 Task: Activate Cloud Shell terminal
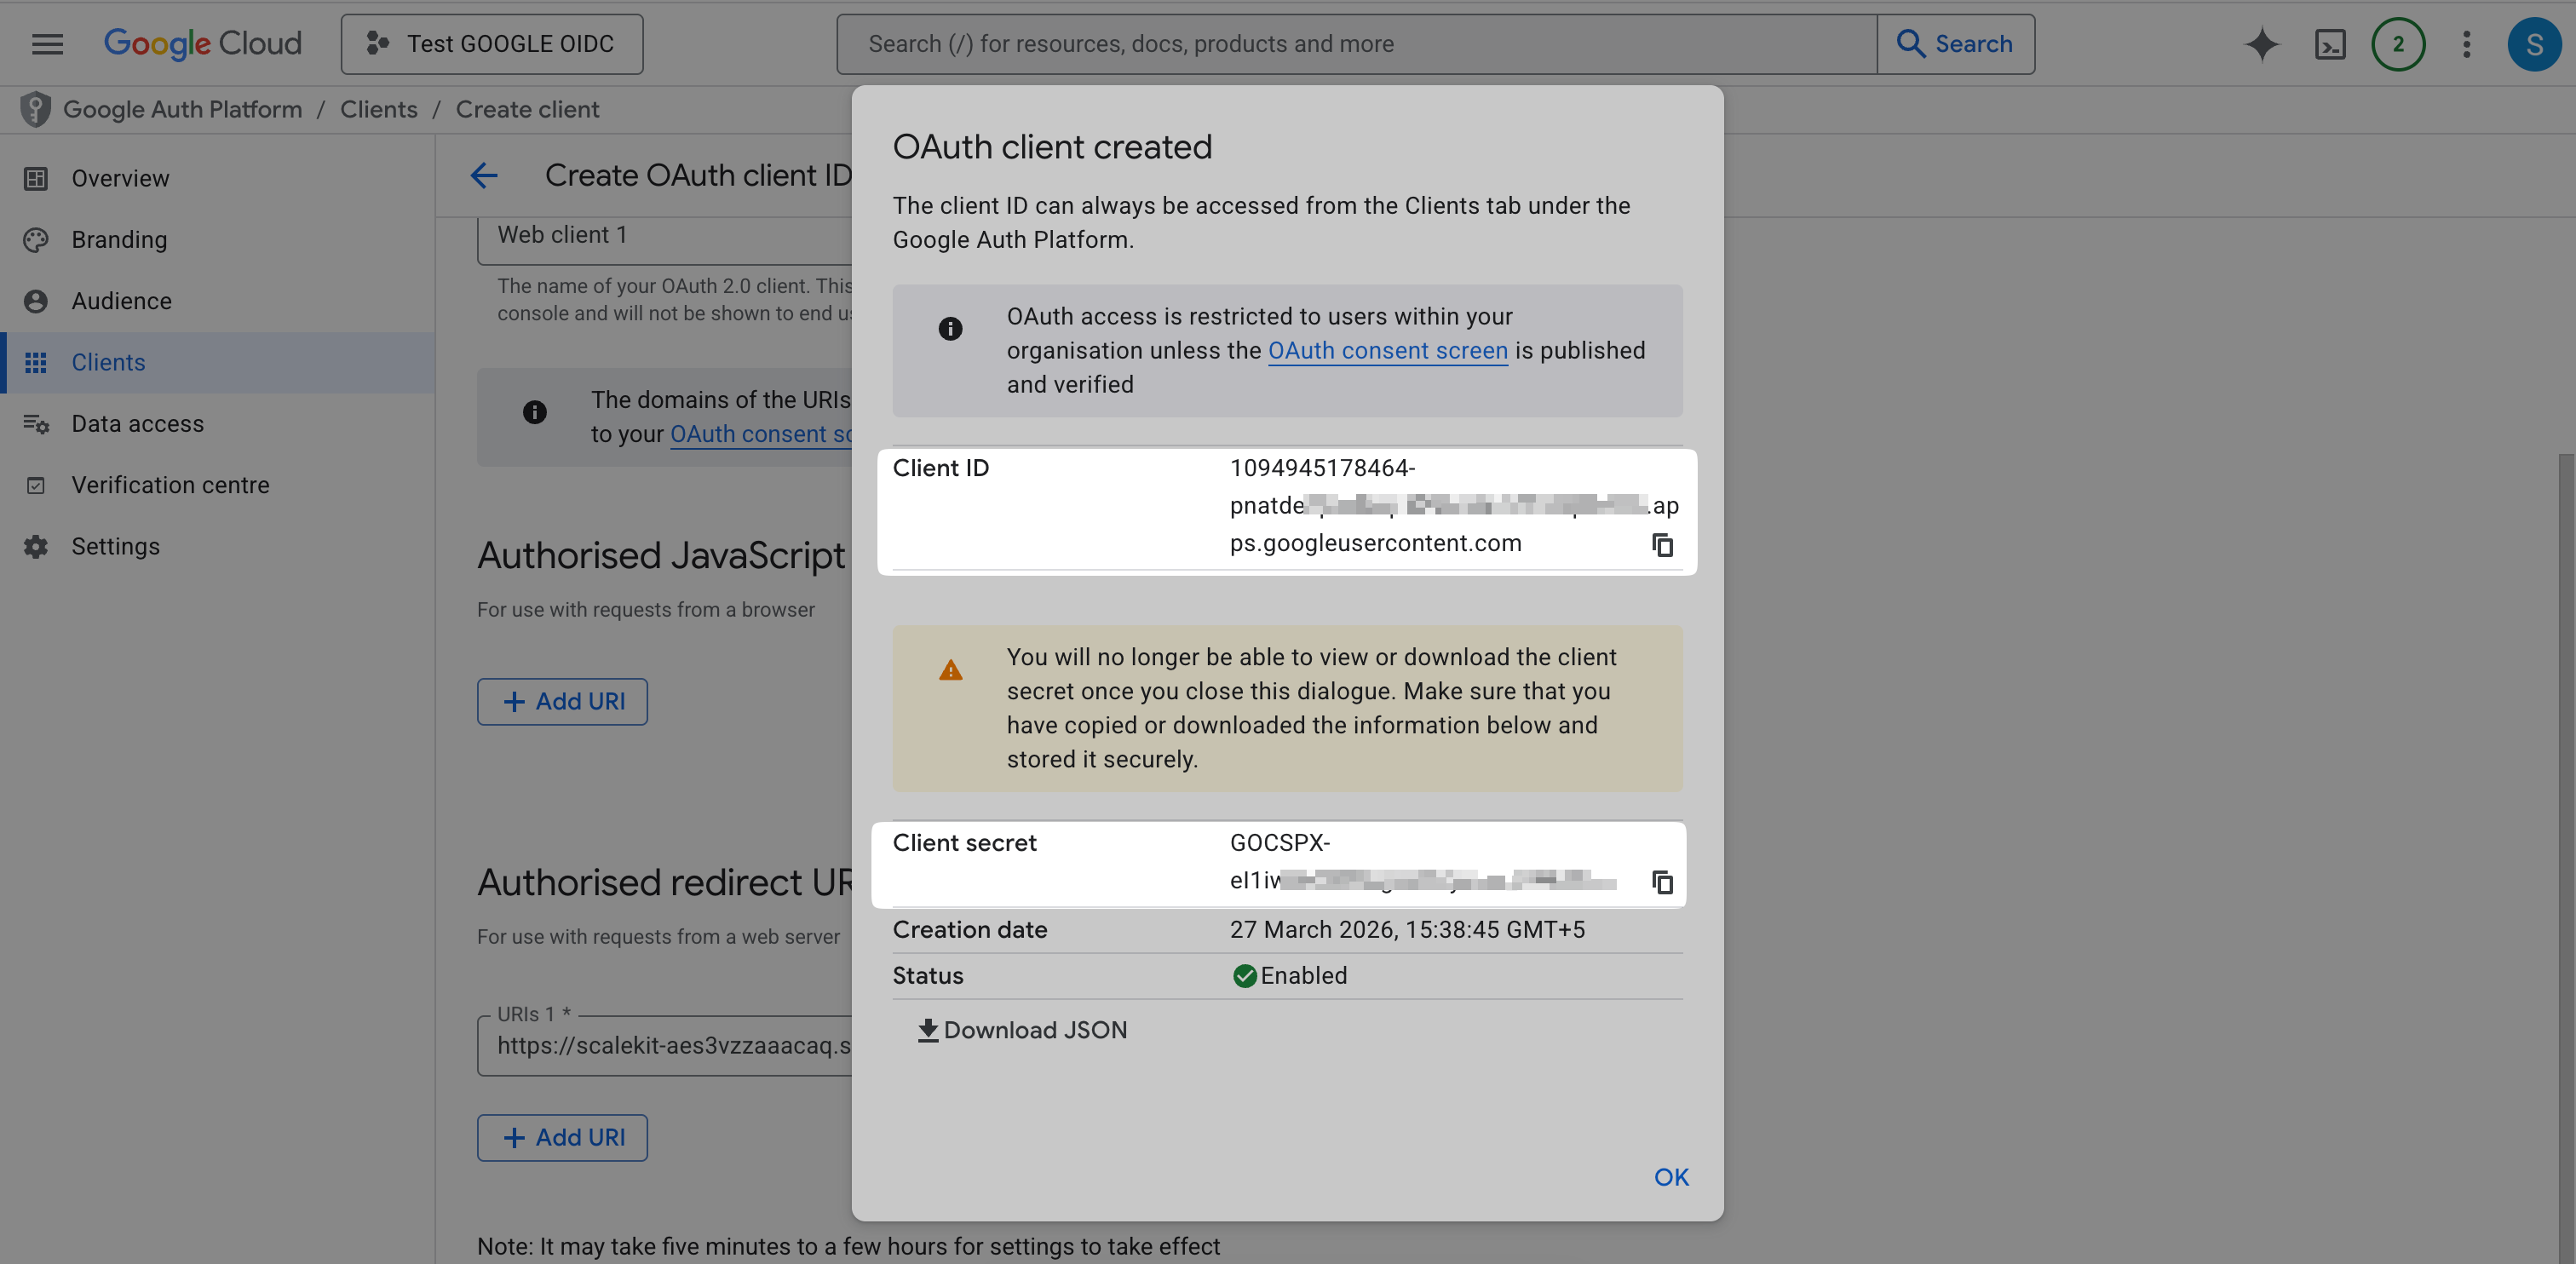click(x=2330, y=44)
